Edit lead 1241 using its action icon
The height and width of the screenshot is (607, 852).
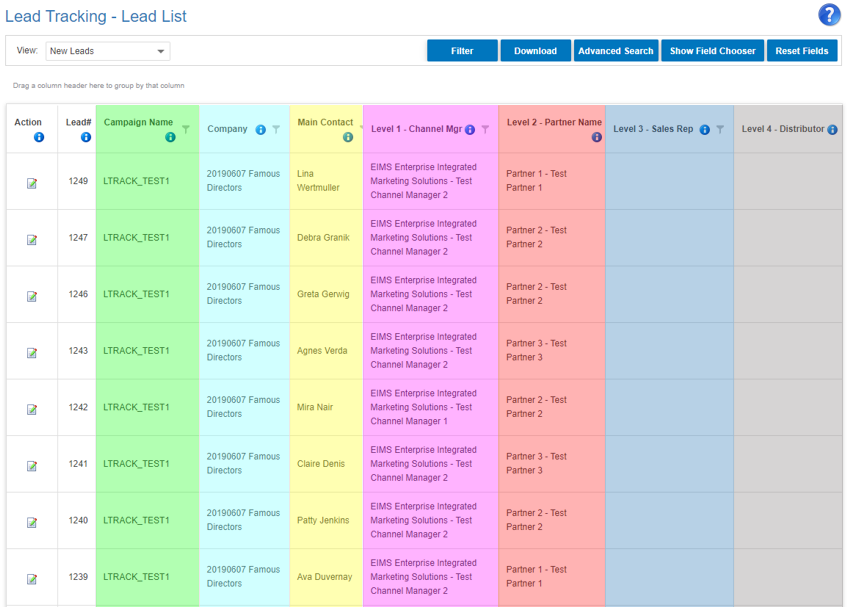point(32,466)
